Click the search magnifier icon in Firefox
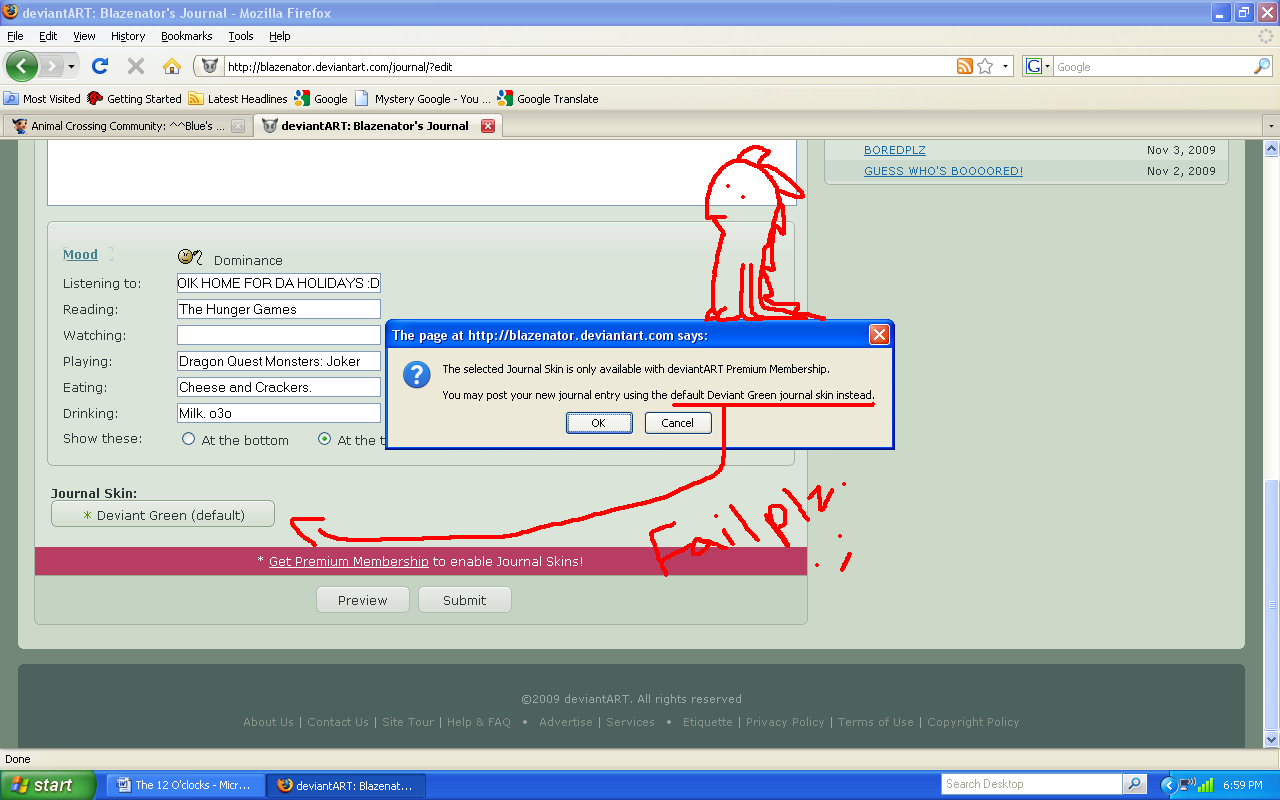1280x800 pixels. [x=1262, y=66]
